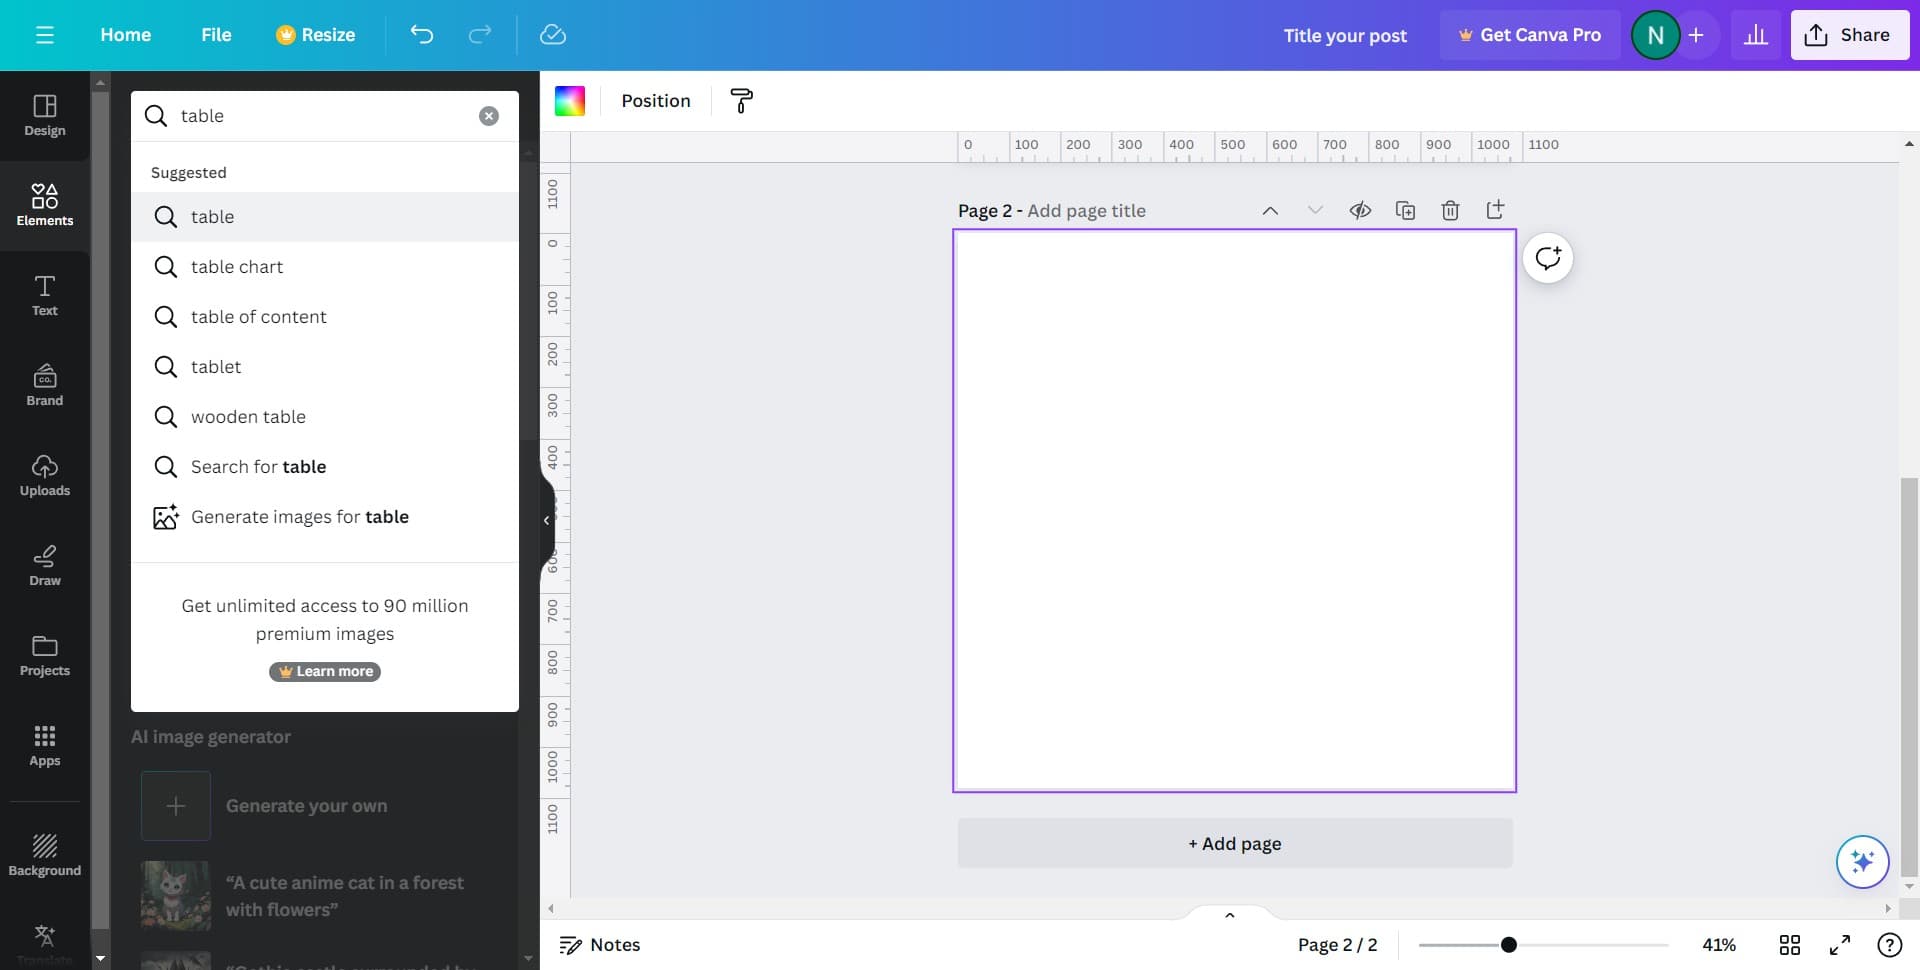
Task: Move page up with the chevron arrow
Action: 1270,210
